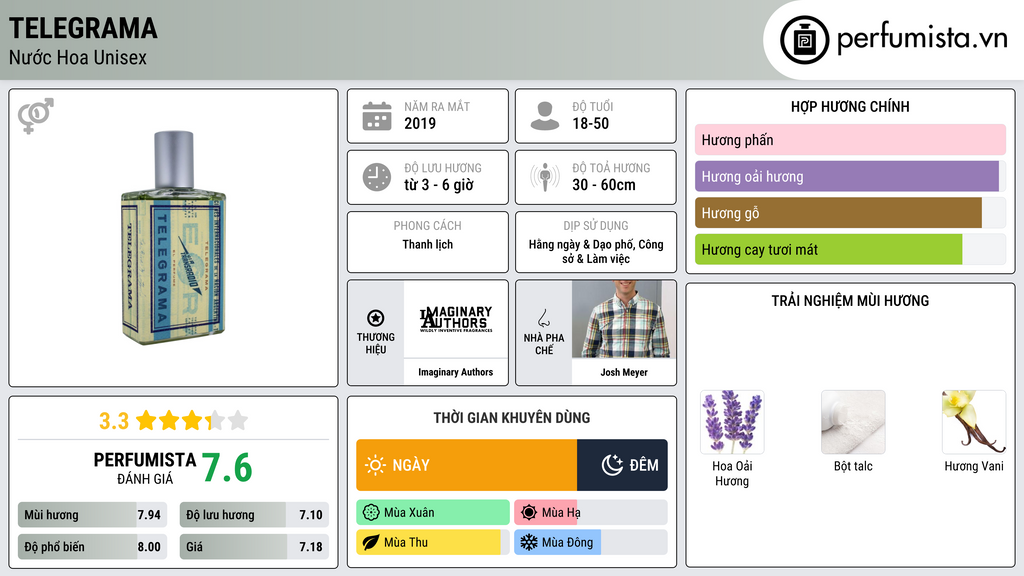The image size is (1024, 576).
Task: Click the Thanh lịch style value
Action: tap(428, 244)
